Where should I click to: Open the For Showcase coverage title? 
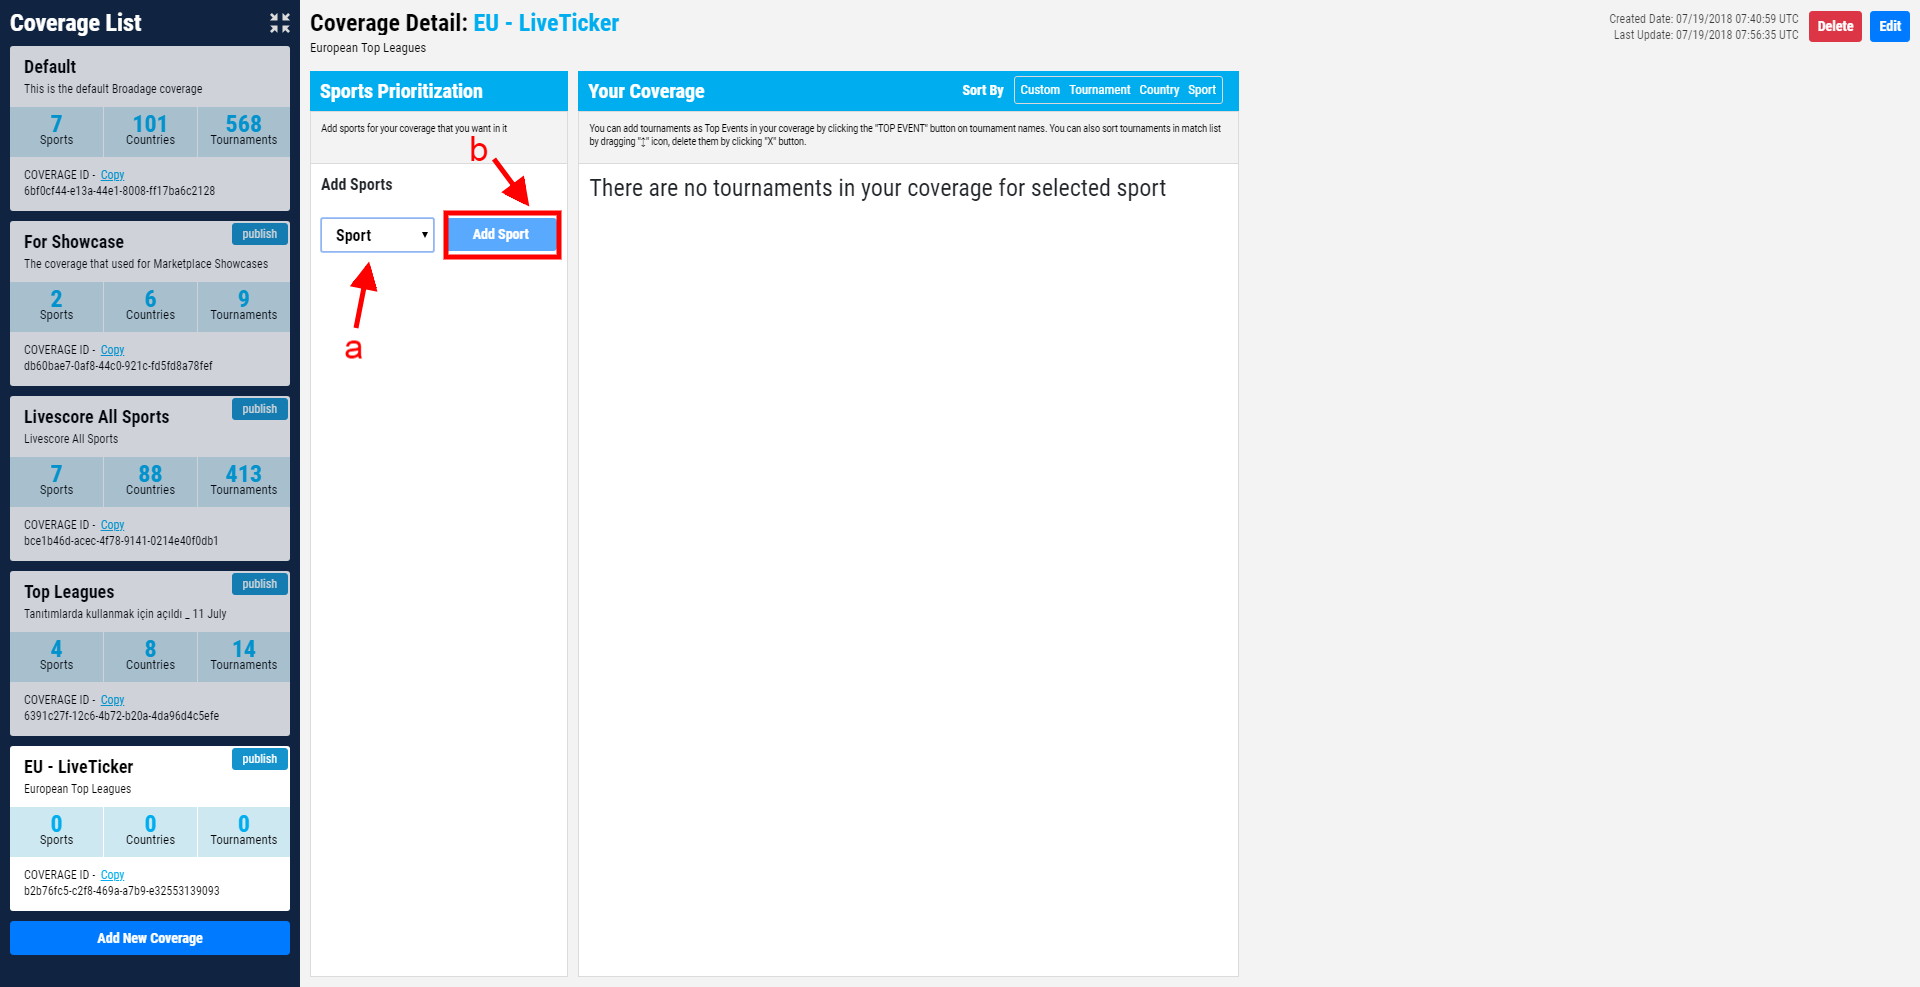click(x=74, y=242)
